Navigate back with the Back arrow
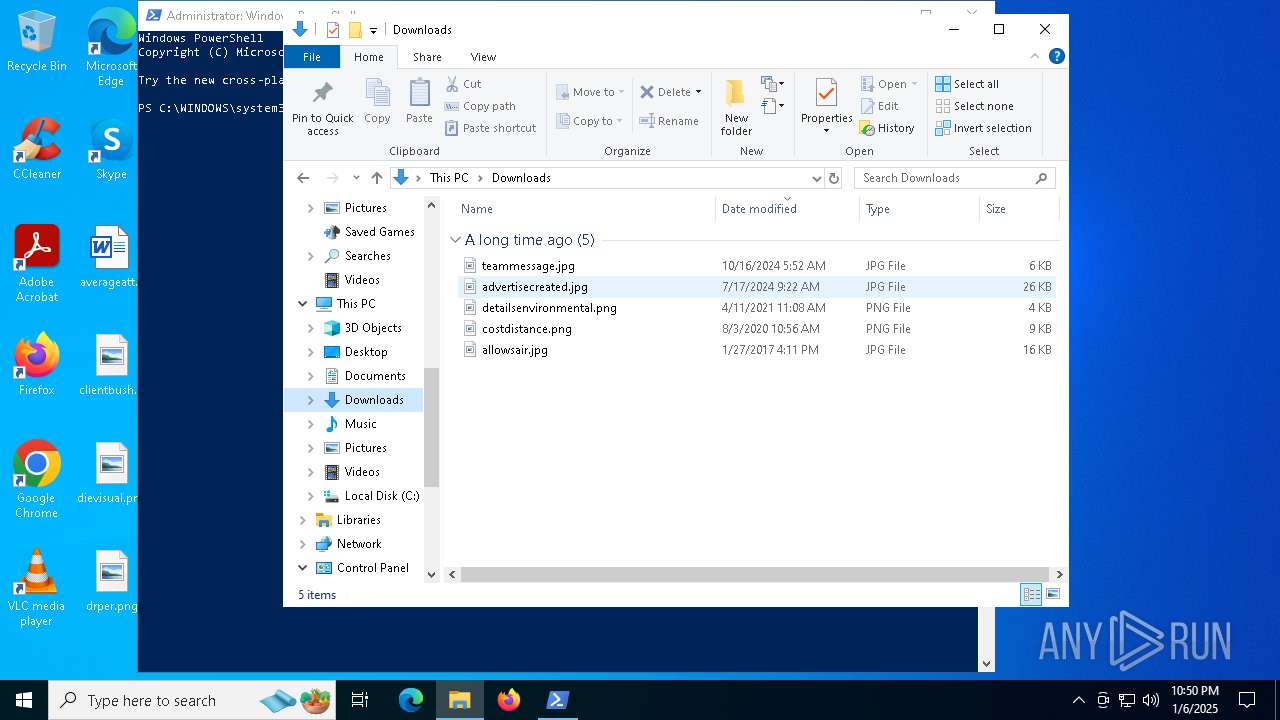Viewport: 1280px width, 720px height. pos(303,178)
